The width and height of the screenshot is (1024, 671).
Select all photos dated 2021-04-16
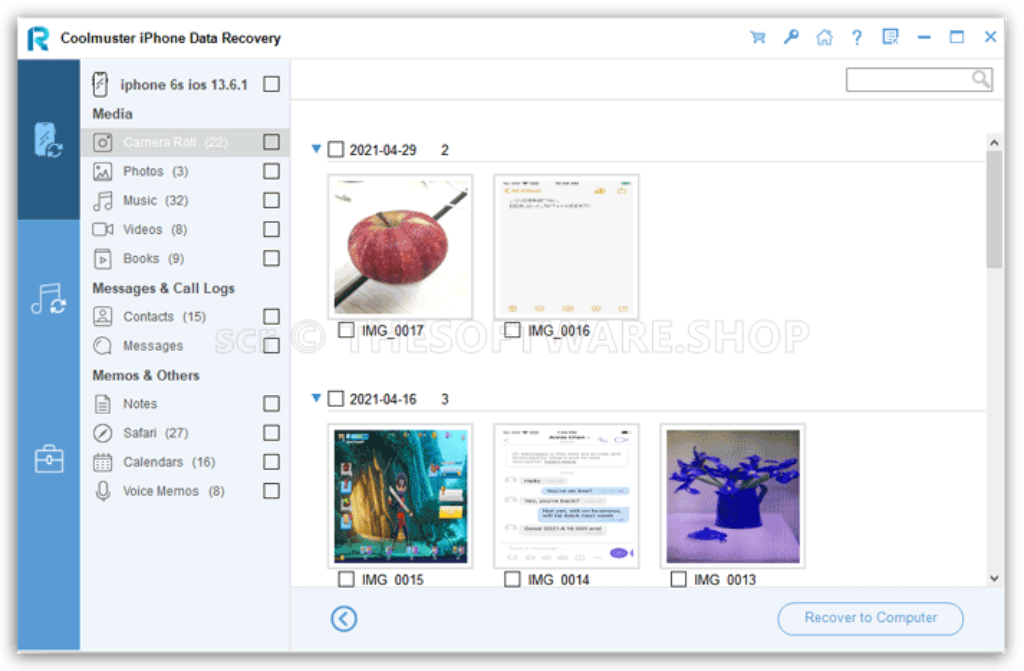click(336, 399)
